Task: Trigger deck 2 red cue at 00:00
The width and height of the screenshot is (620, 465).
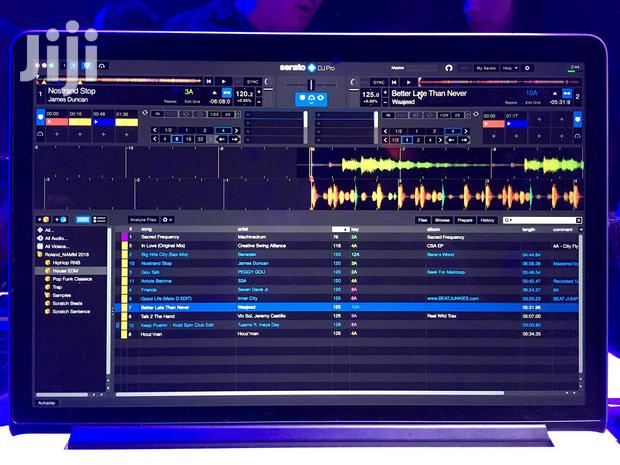Action: [493, 124]
